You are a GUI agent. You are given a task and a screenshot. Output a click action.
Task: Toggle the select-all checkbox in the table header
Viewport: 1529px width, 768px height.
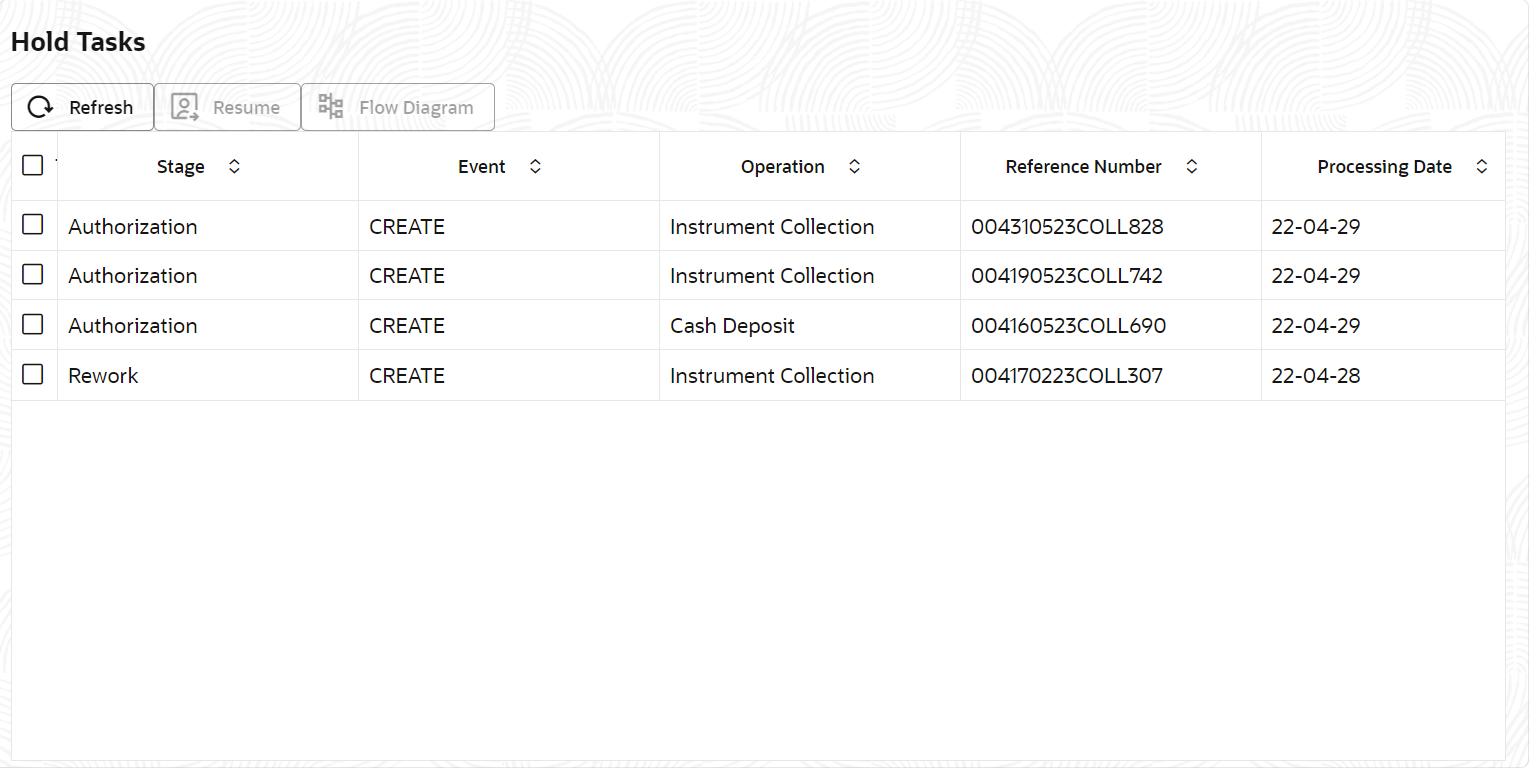click(33, 165)
